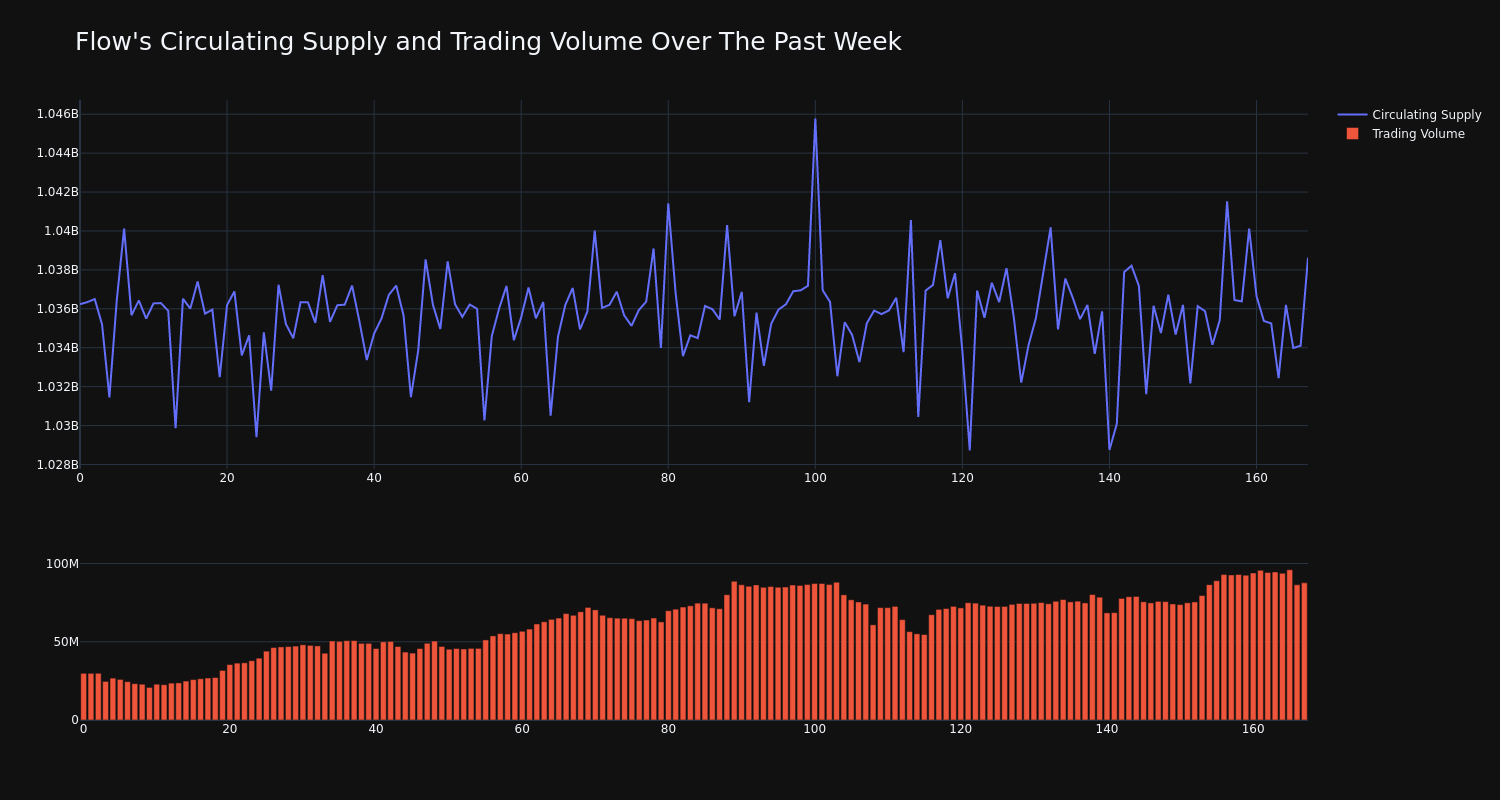Click the chart title text

point(488,42)
